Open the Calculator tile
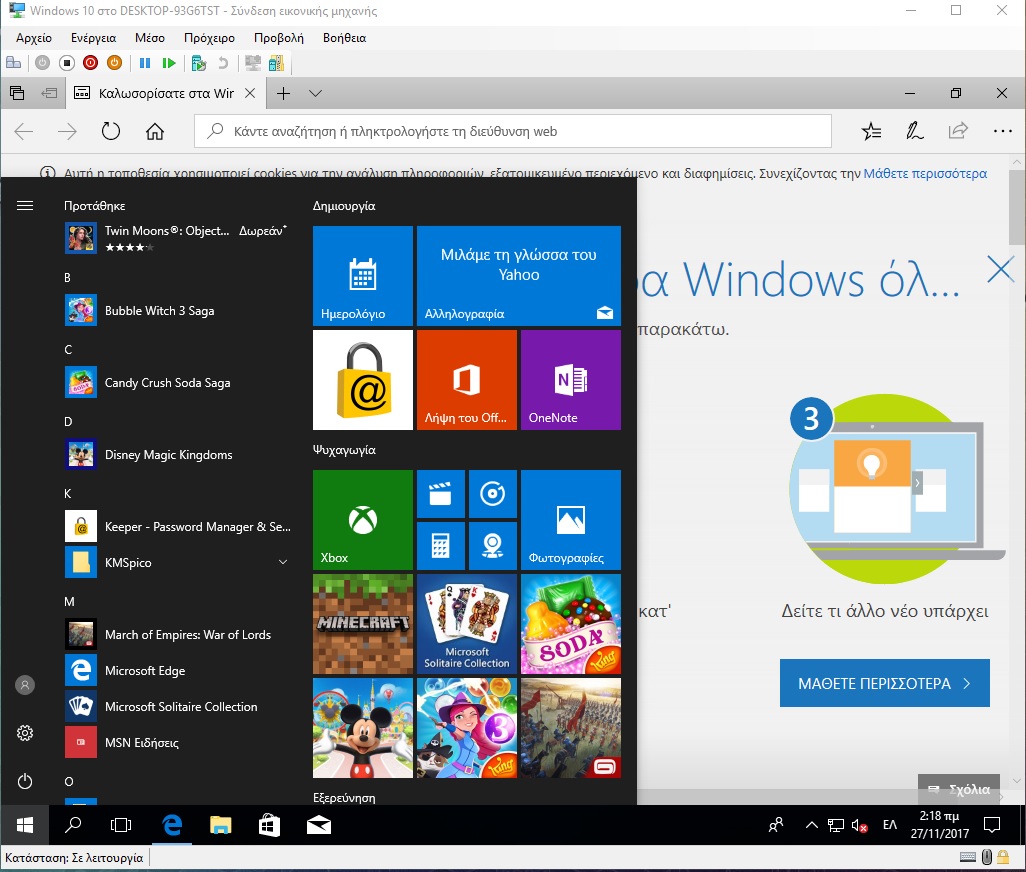Image resolution: width=1026 pixels, height=872 pixels. [440, 546]
